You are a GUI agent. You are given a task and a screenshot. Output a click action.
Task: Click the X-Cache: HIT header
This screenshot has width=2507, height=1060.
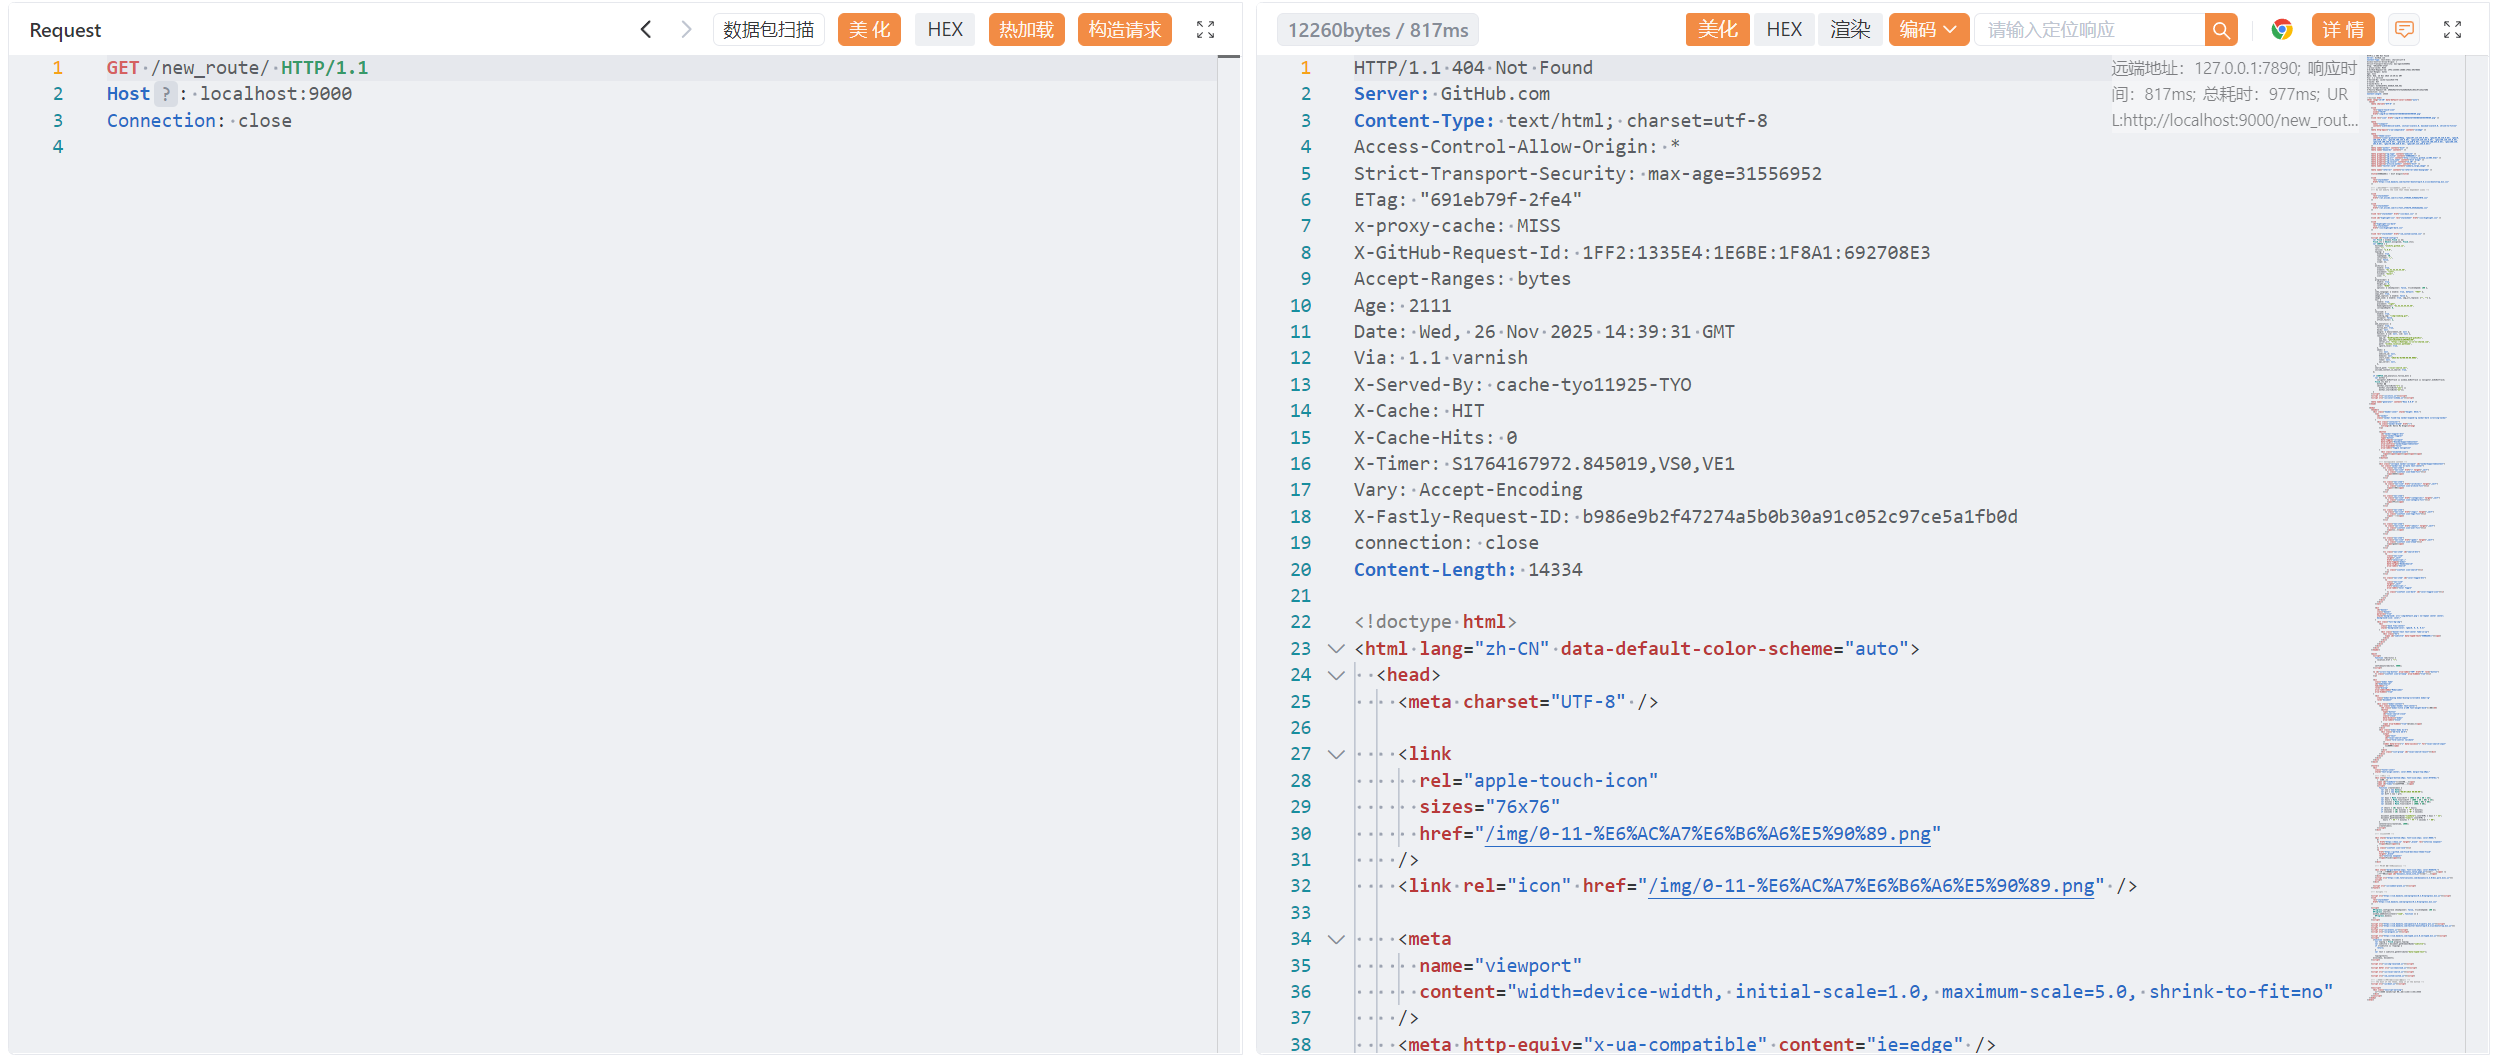coord(1419,411)
